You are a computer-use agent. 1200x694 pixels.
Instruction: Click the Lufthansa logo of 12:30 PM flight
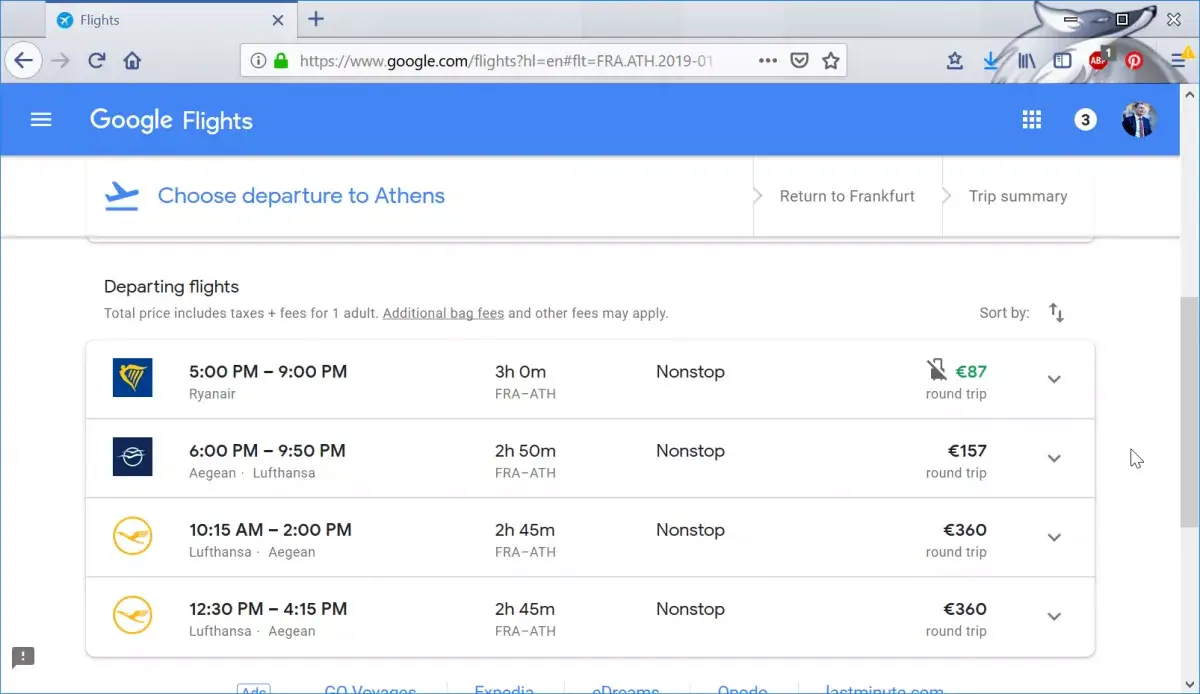(132, 615)
